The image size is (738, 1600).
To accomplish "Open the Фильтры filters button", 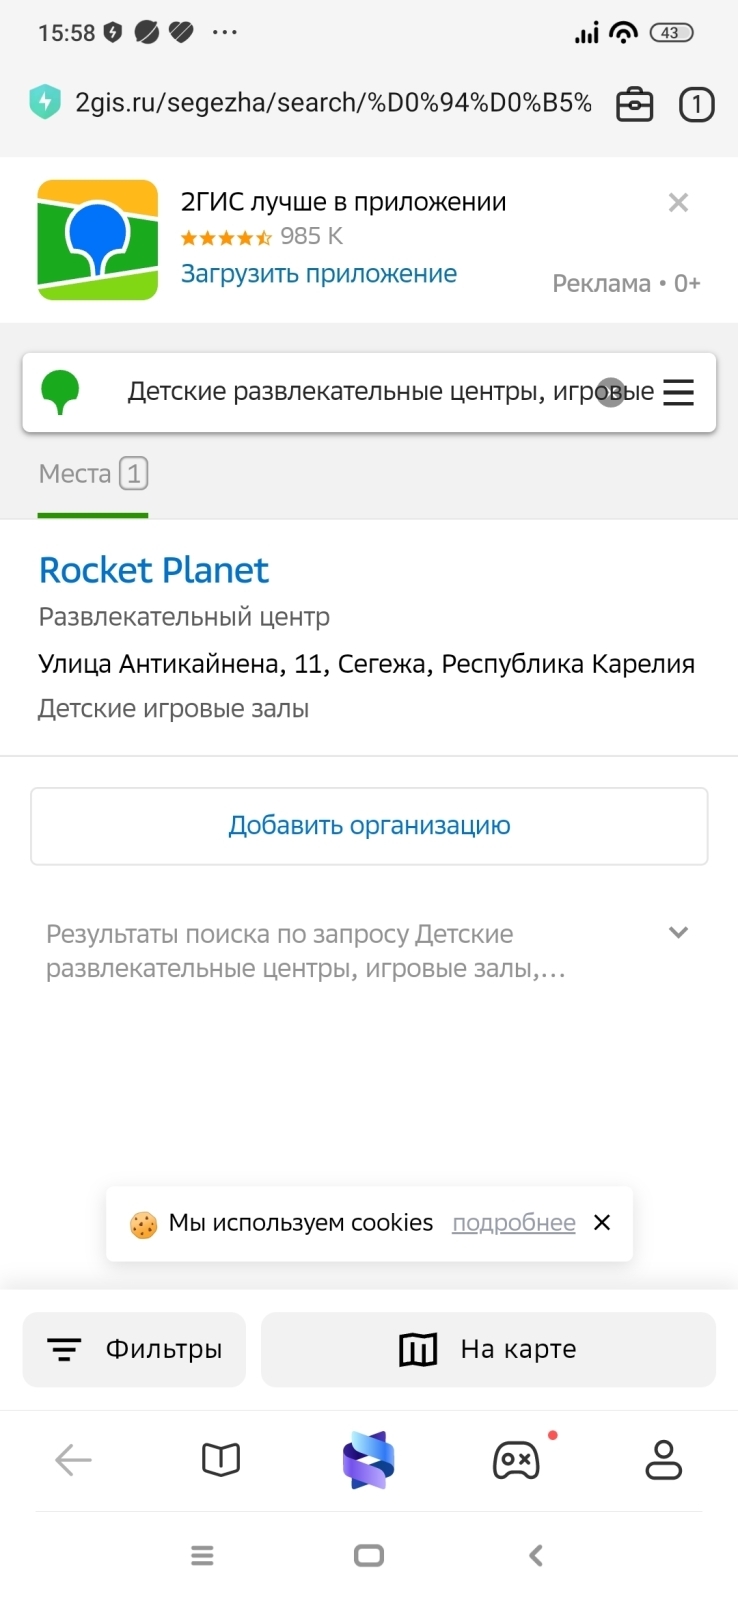I will pyautogui.click(x=134, y=1349).
